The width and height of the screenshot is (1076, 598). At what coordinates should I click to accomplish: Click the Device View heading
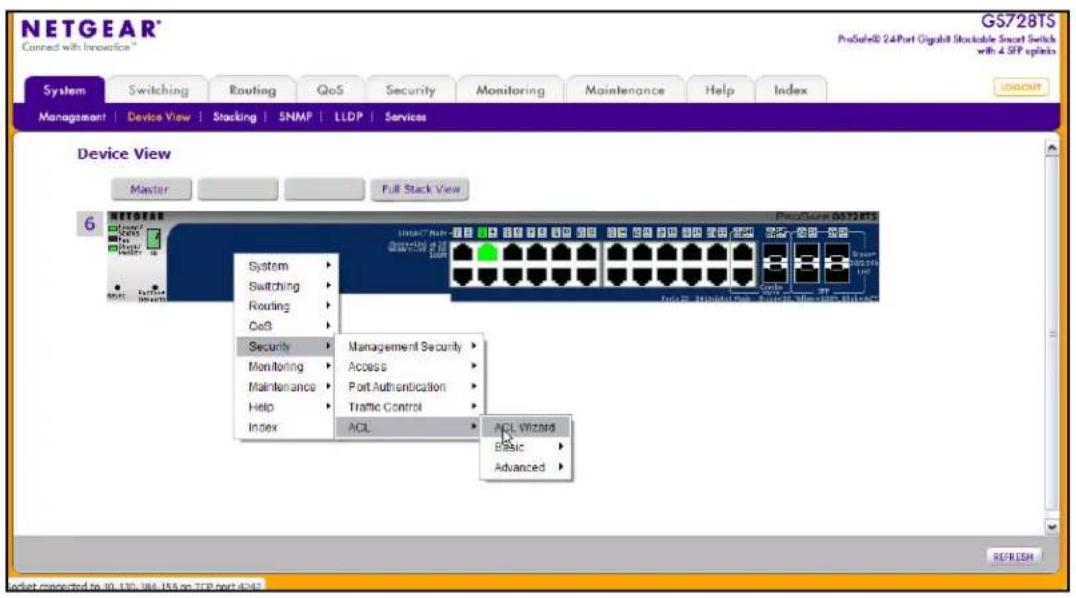124,154
